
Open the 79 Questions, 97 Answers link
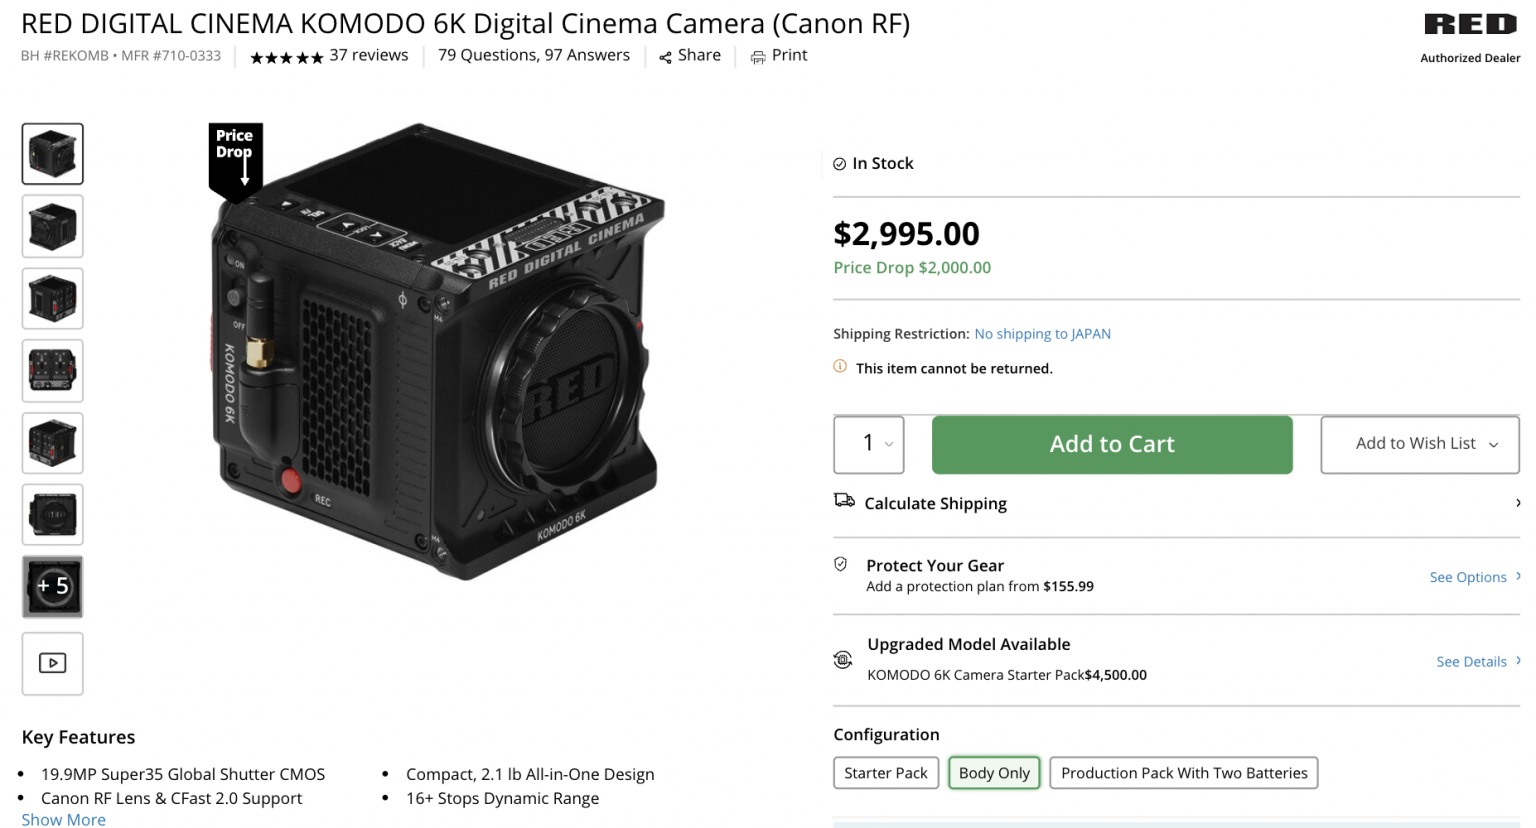[533, 55]
